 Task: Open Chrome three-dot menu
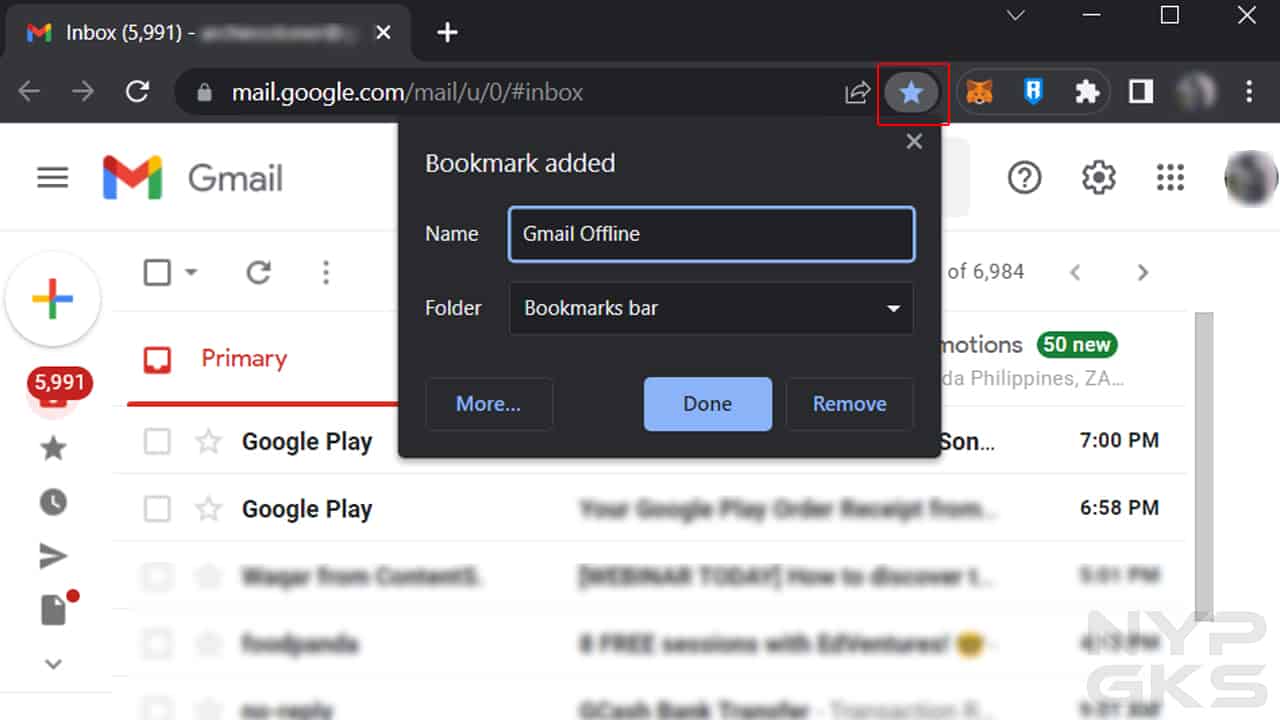coord(1249,92)
